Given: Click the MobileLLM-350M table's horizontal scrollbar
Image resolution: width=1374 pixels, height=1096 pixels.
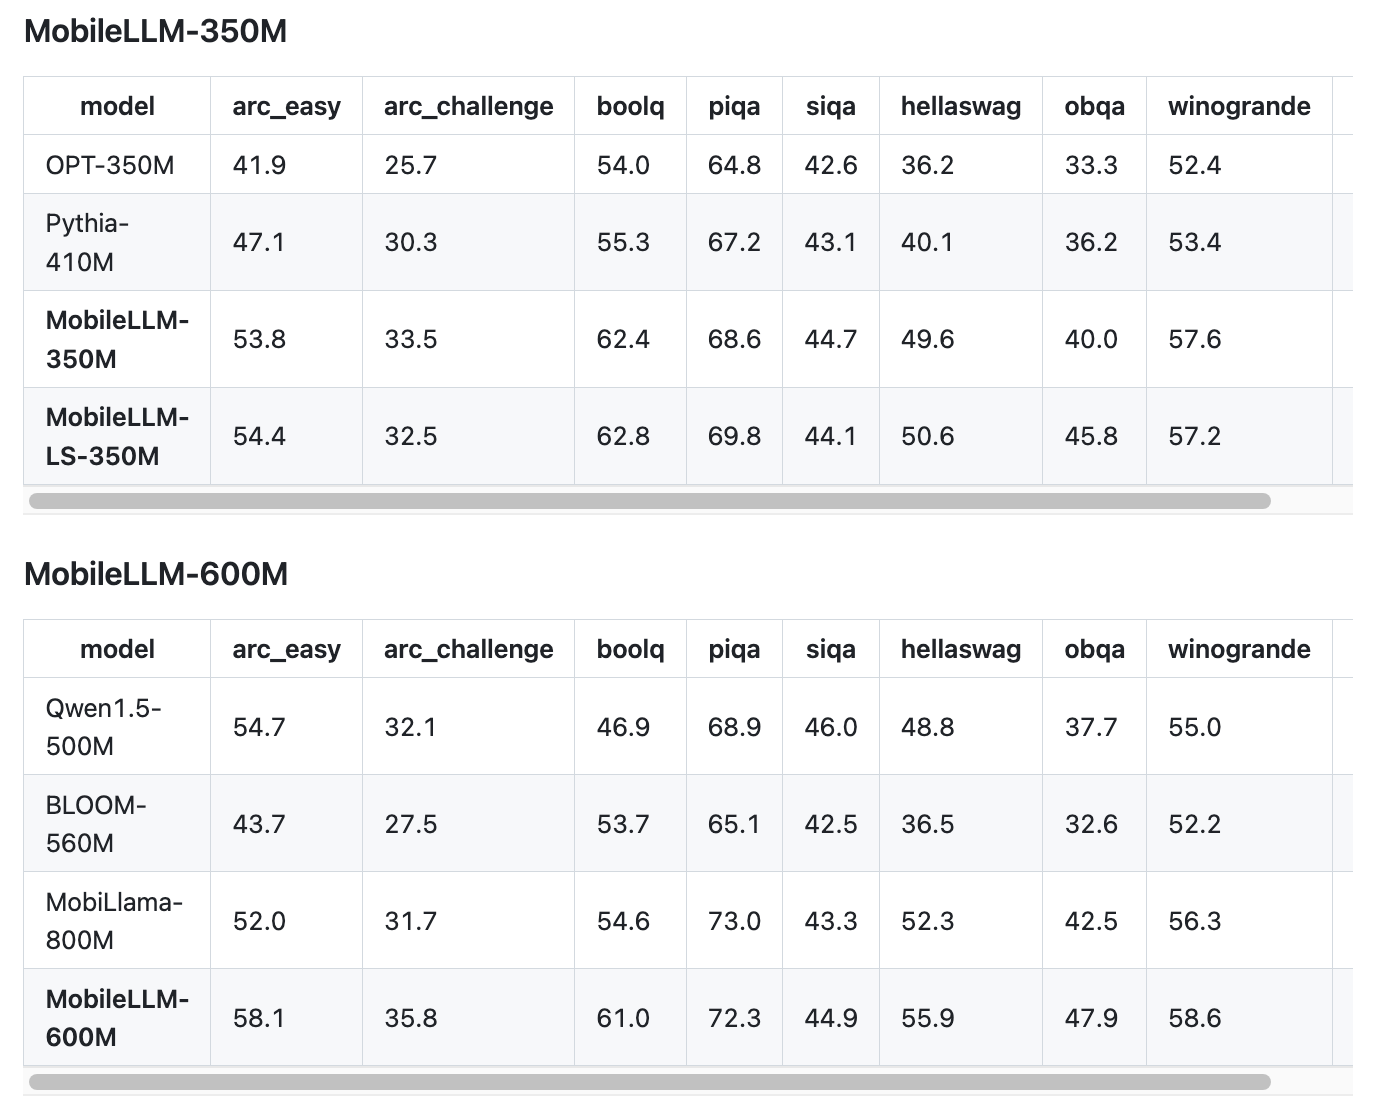Looking at the screenshot, I should pos(650,501).
